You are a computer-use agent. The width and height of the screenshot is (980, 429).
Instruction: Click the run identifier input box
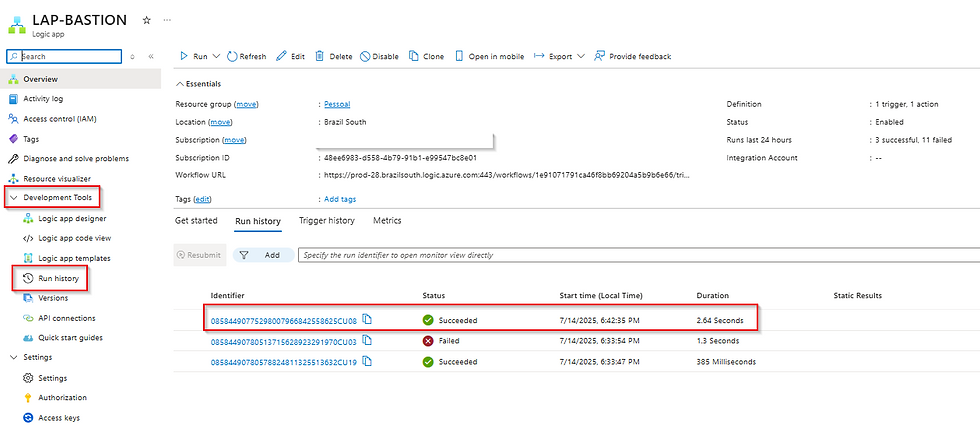coord(639,255)
